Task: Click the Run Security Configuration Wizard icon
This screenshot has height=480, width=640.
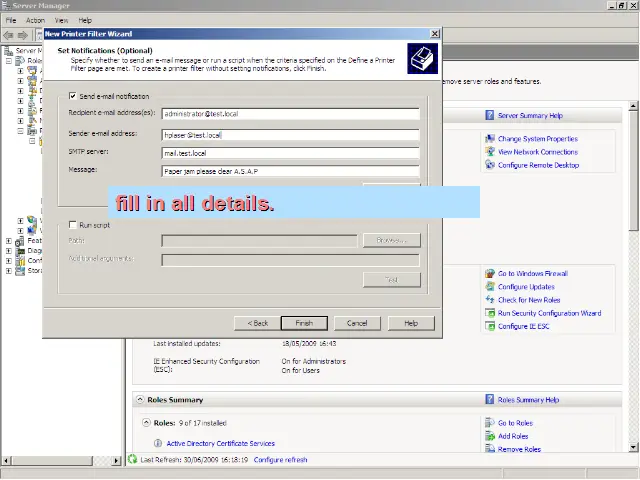Action: coord(490,313)
